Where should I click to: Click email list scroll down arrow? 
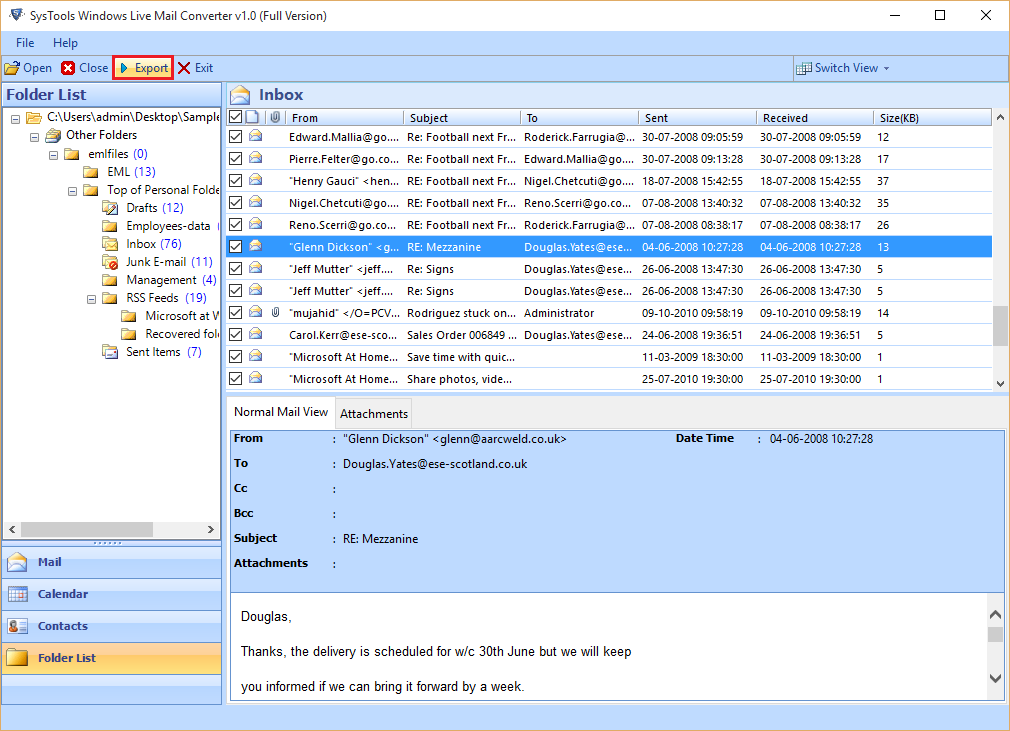1000,383
